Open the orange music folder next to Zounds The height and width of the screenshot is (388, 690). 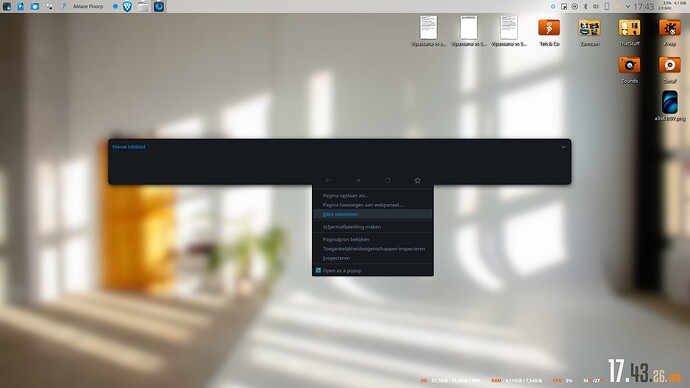[670, 70]
